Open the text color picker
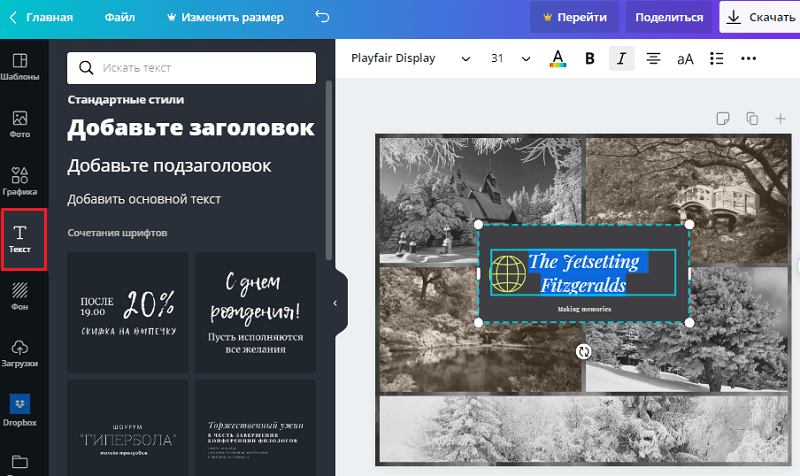The image size is (800, 476). point(557,59)
